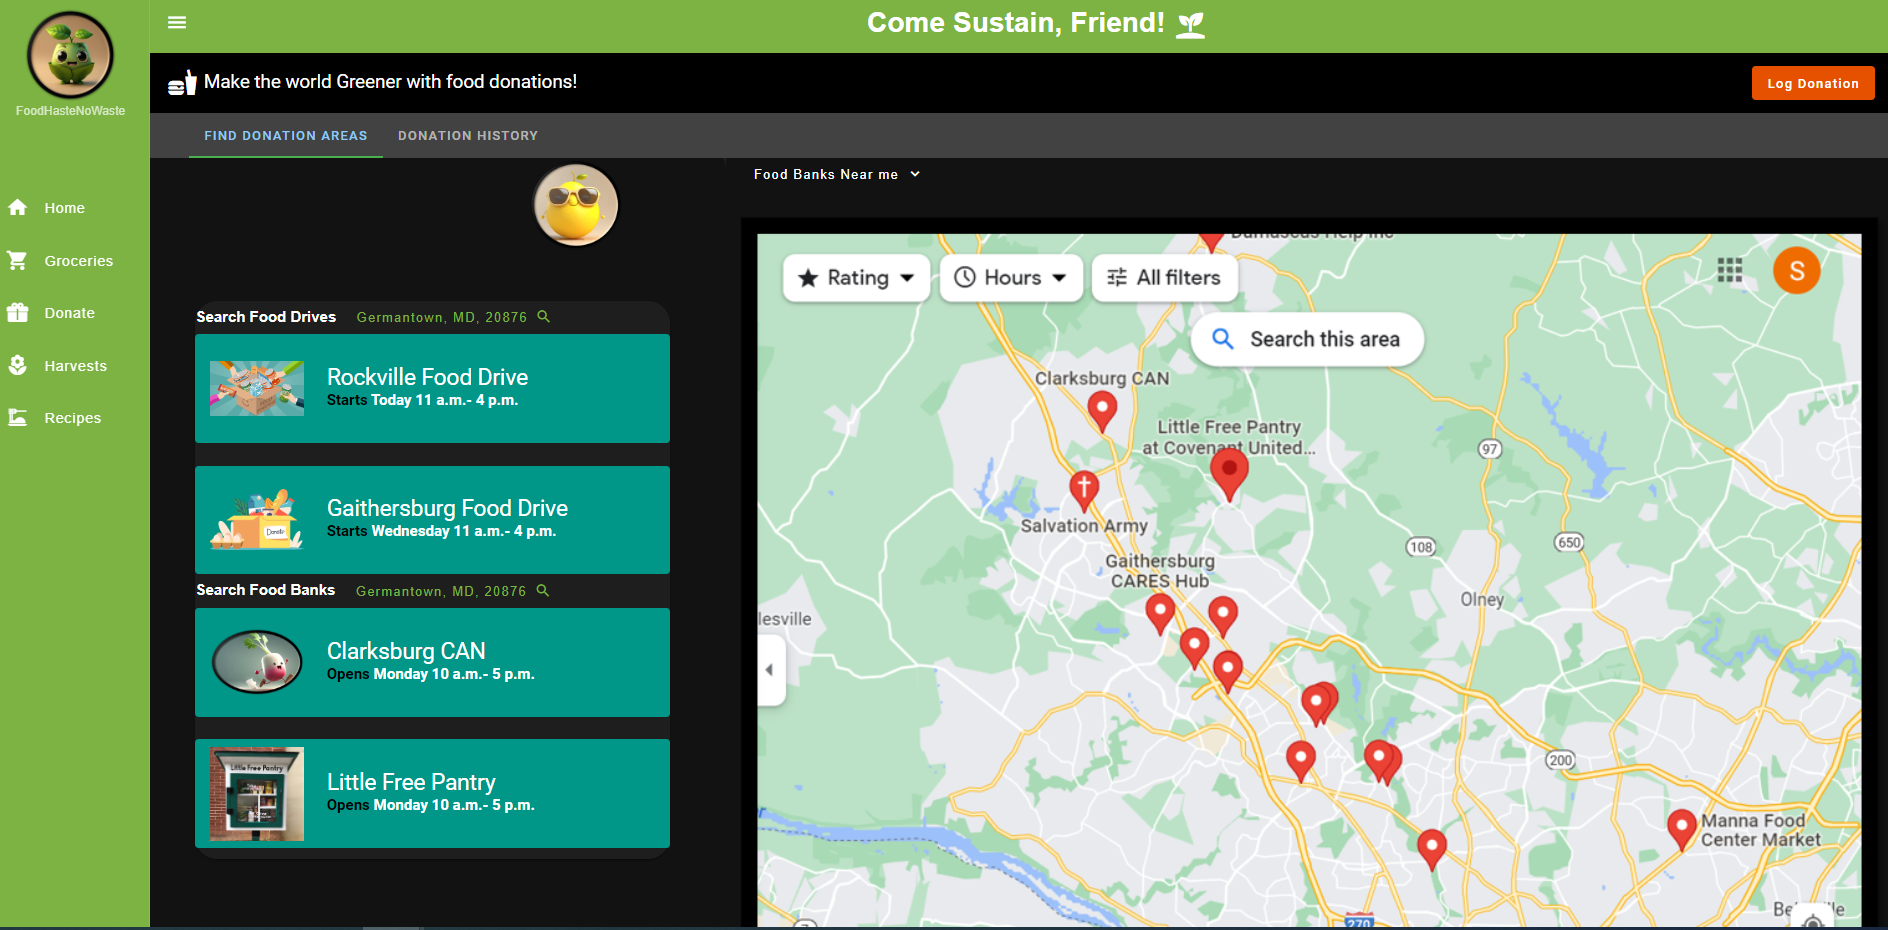Click the sprout icon beside the page title

[1190, 24]
